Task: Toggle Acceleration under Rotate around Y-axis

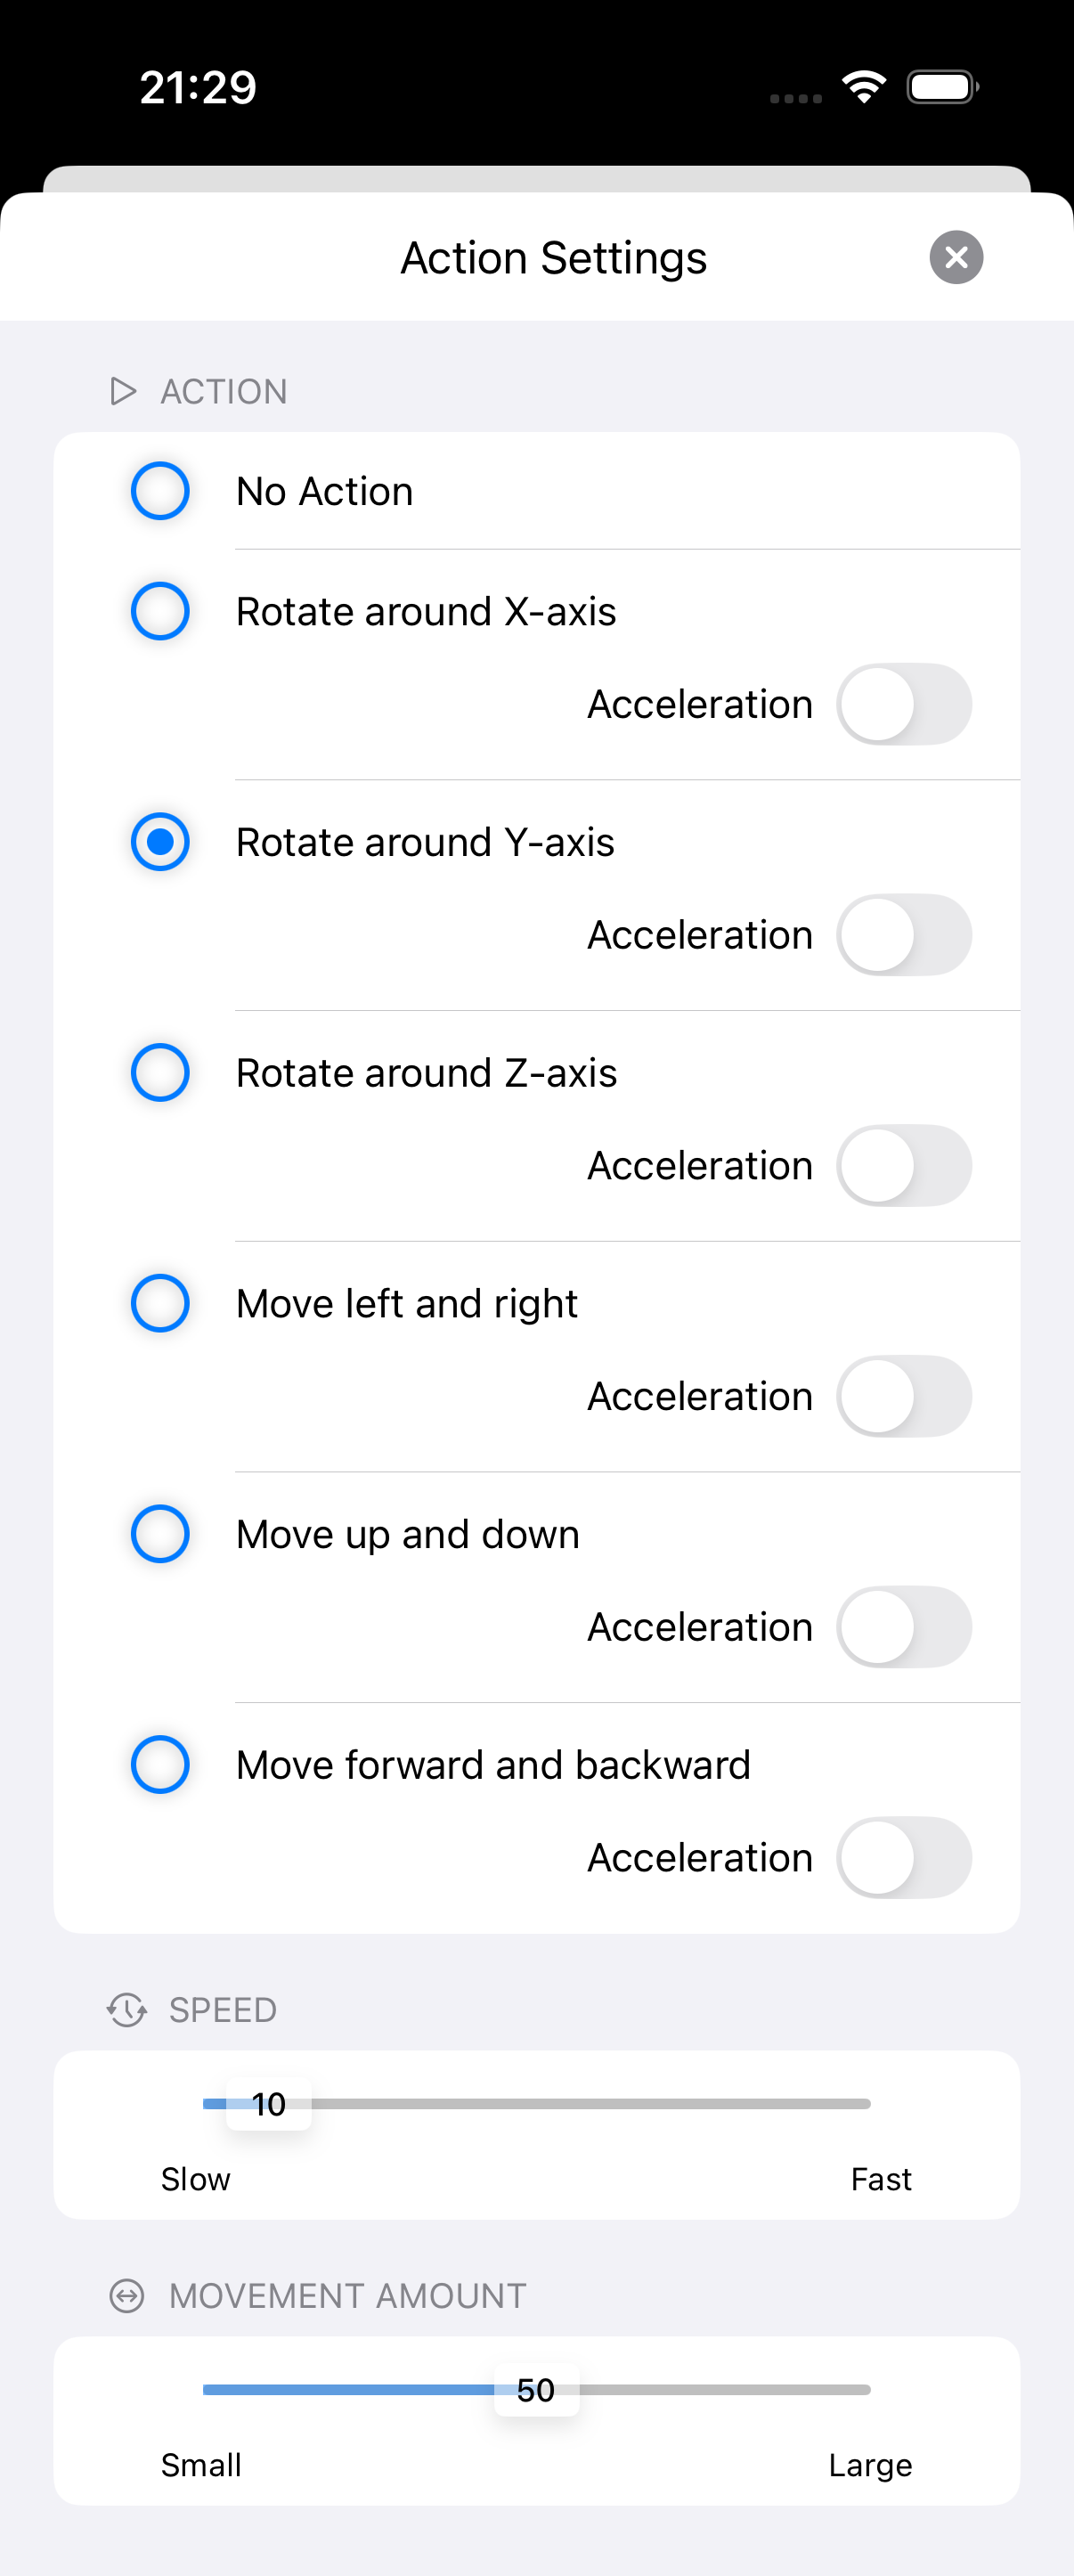Action: 904,935
